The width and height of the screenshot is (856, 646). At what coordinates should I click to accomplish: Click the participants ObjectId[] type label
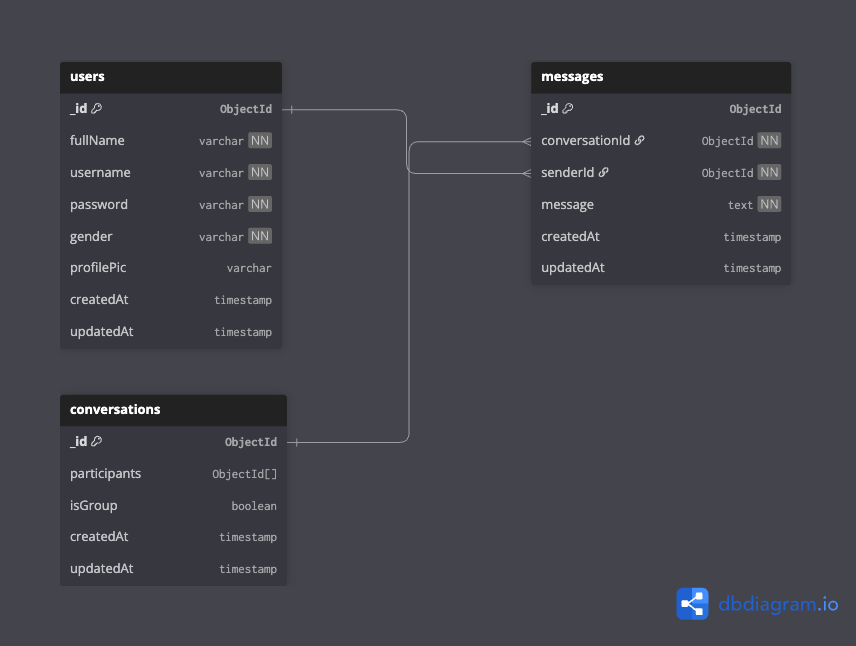[x=244, y=473]
